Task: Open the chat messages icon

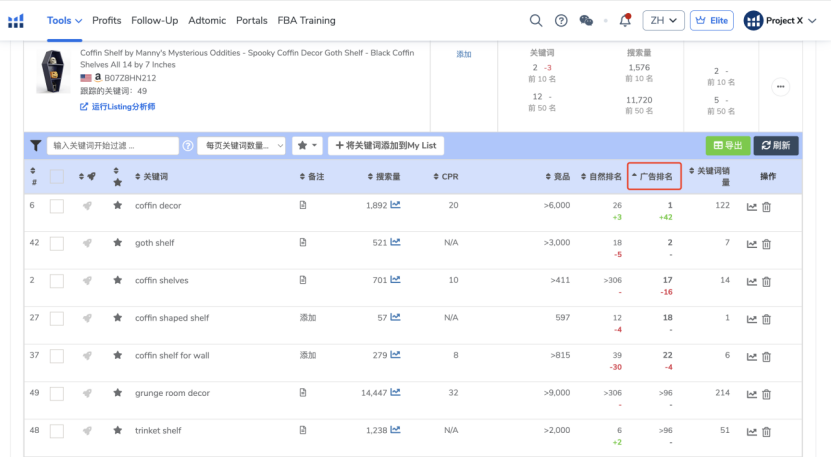Action: tap(587, 20)
